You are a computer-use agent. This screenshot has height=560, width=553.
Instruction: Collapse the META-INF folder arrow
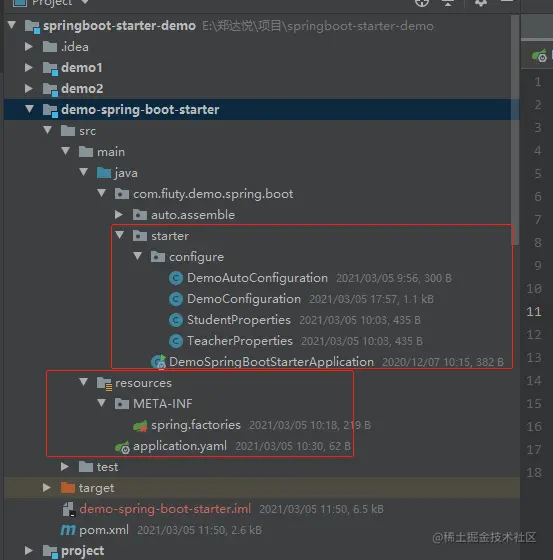click(102, 403)
